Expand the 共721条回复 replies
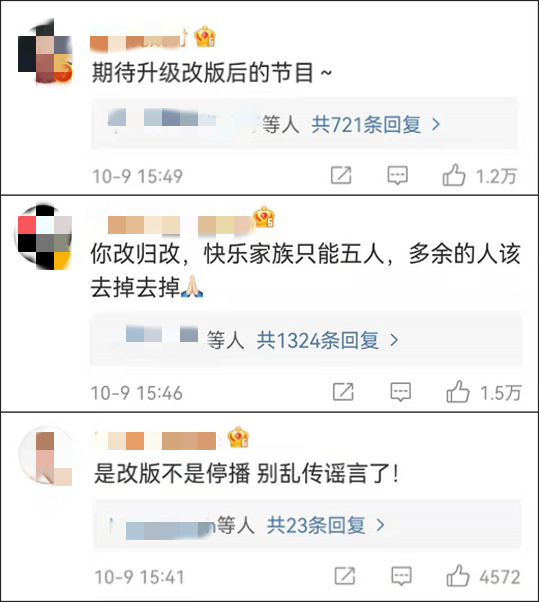539x602 pixels. point(375,125)
